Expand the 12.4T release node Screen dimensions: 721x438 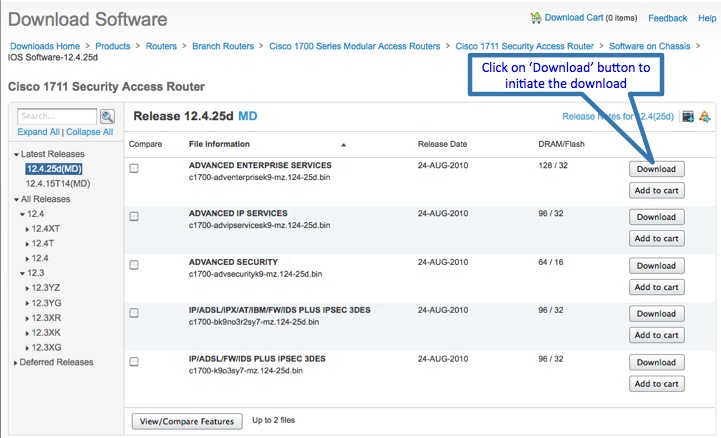coord(27,244)
